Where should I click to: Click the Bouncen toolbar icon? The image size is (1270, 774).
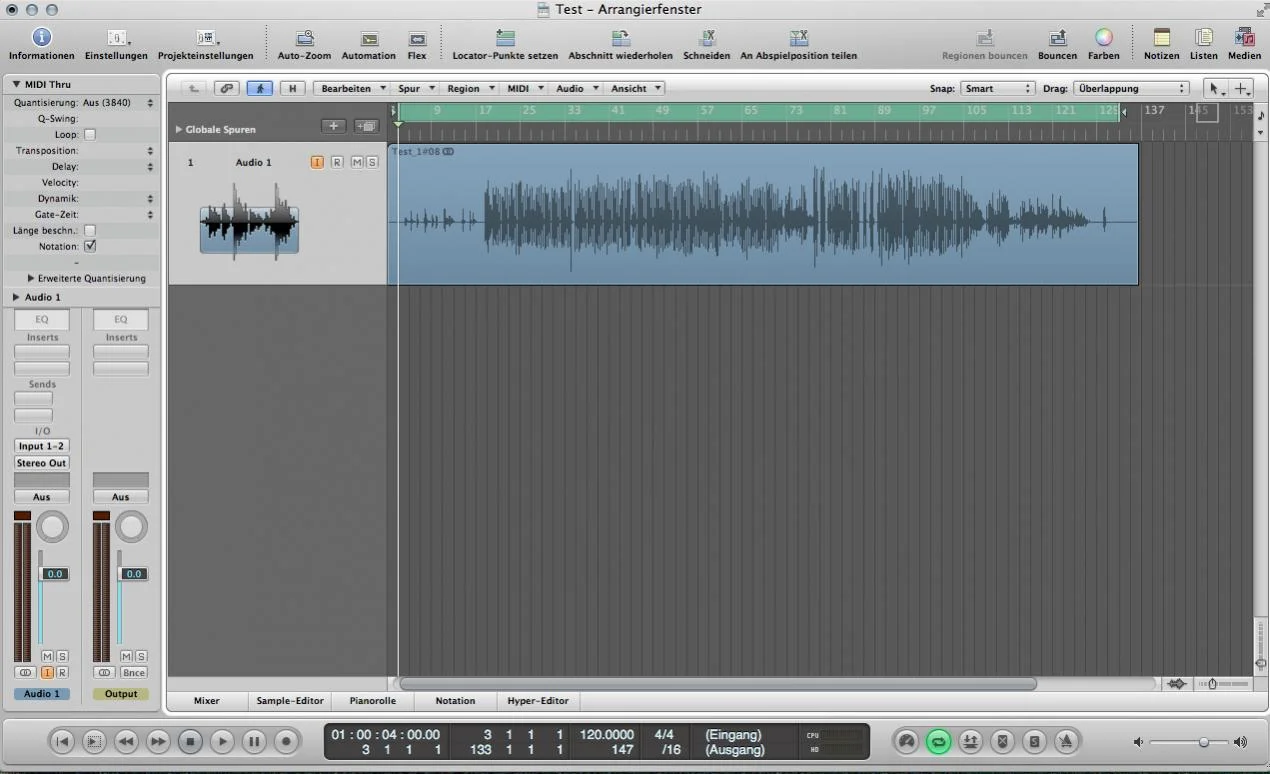(x=1057, y=38)
